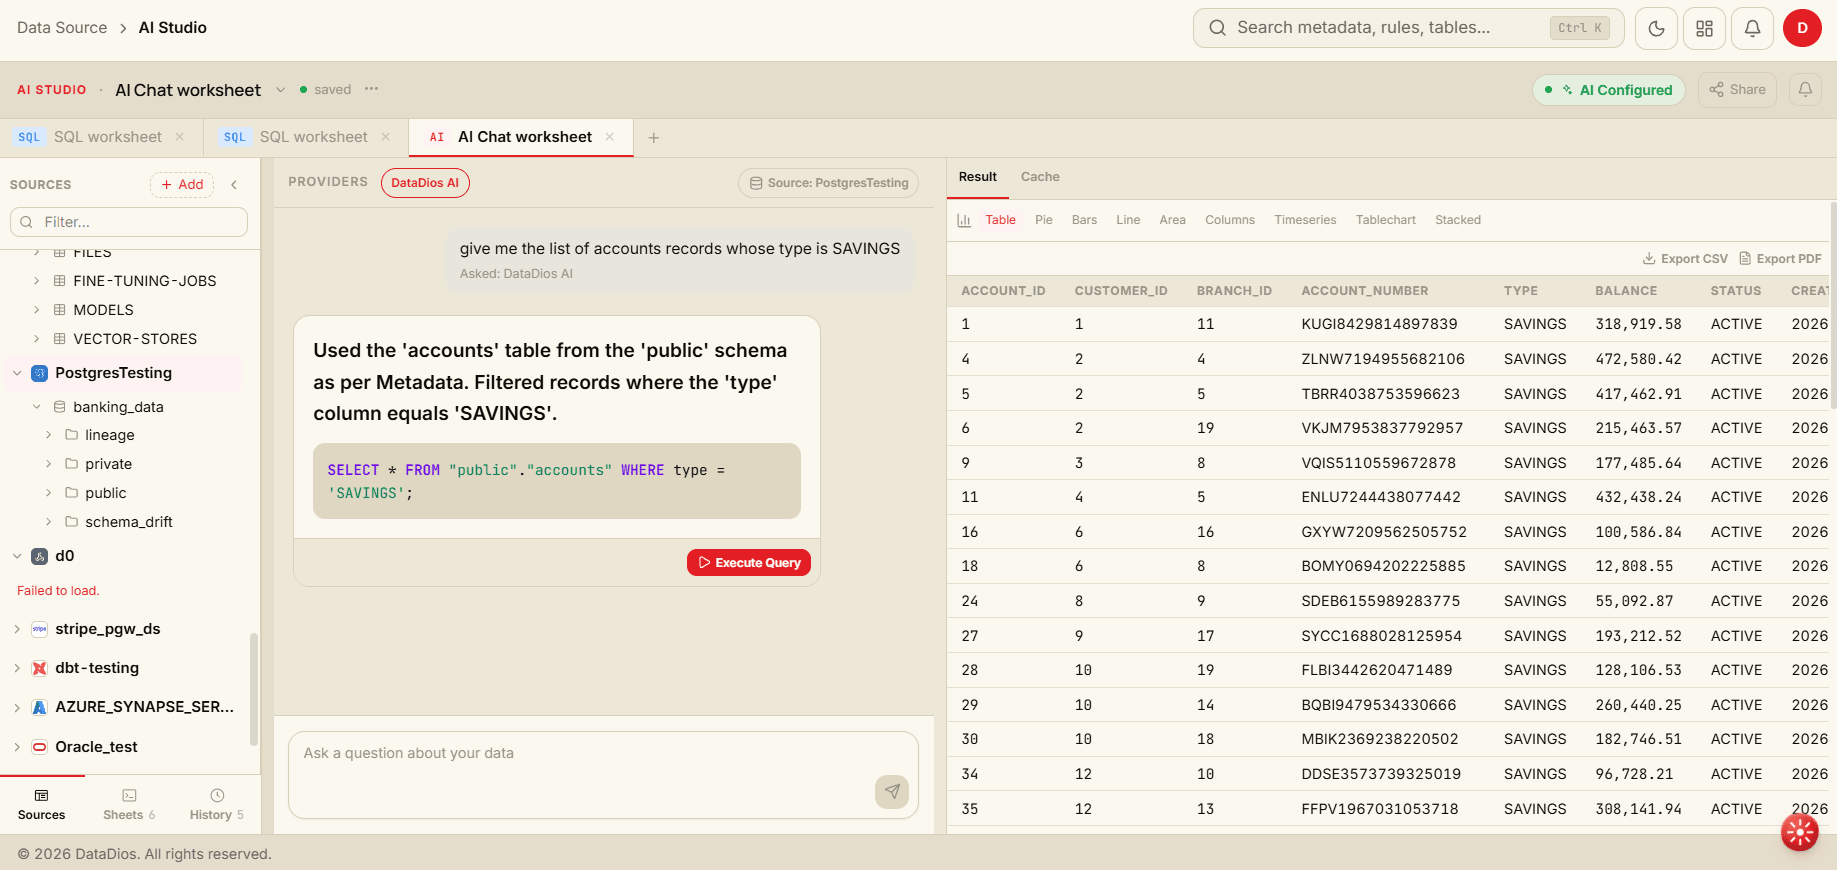The height and width of the screenshot is (870, 1837).
Task: Open red floating help widget
Action: [x=1800, y=832]
